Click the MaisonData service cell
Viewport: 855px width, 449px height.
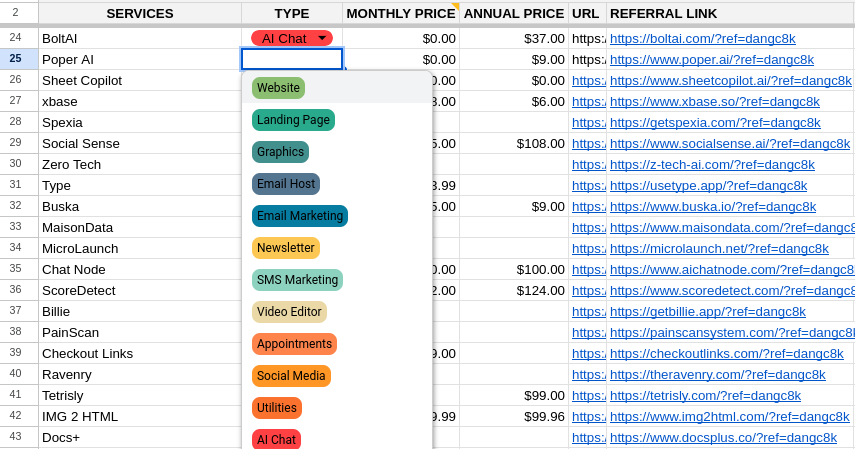pos(140,228)
